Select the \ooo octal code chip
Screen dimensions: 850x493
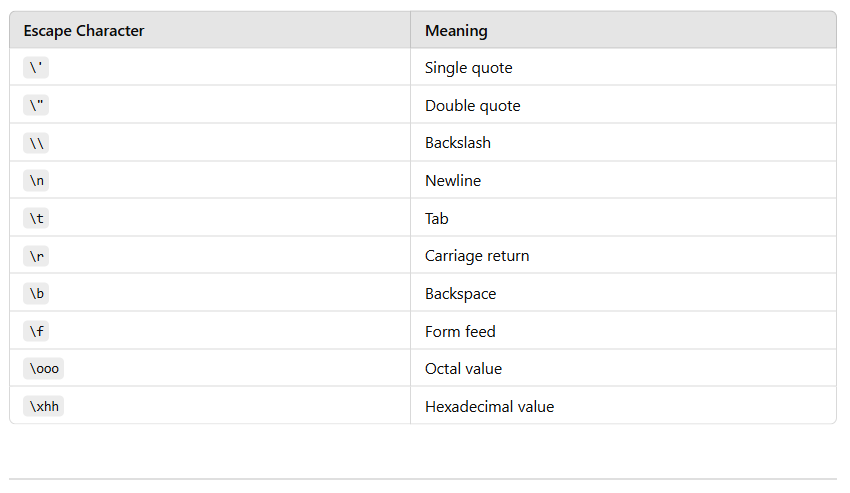coord(43,369)
